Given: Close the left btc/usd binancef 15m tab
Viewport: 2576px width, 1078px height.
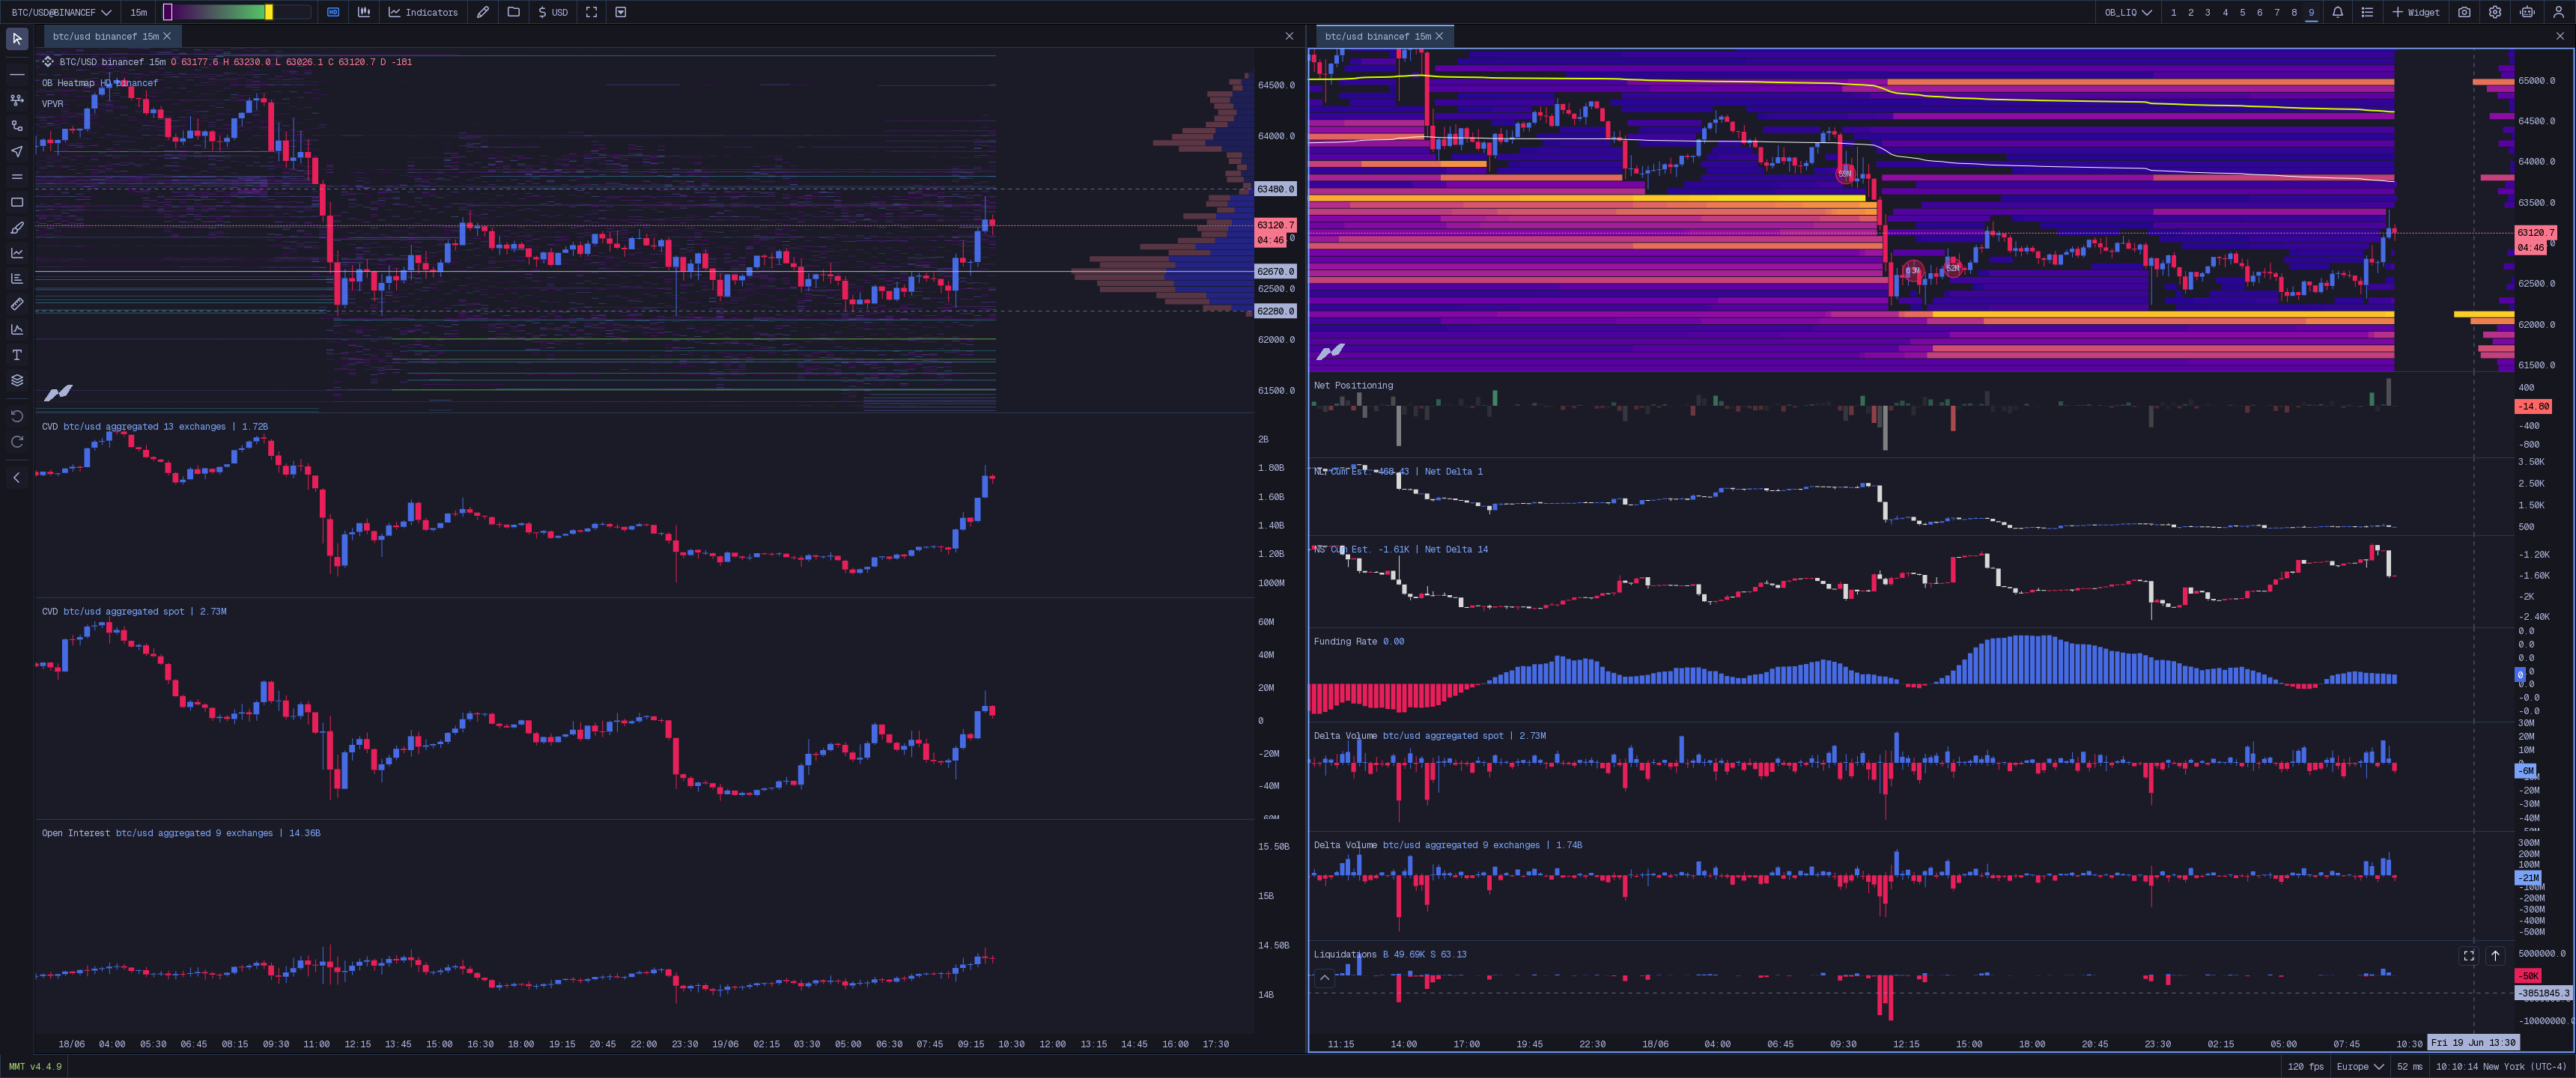Looking at the screenshot, I should (x=167, y=36).
